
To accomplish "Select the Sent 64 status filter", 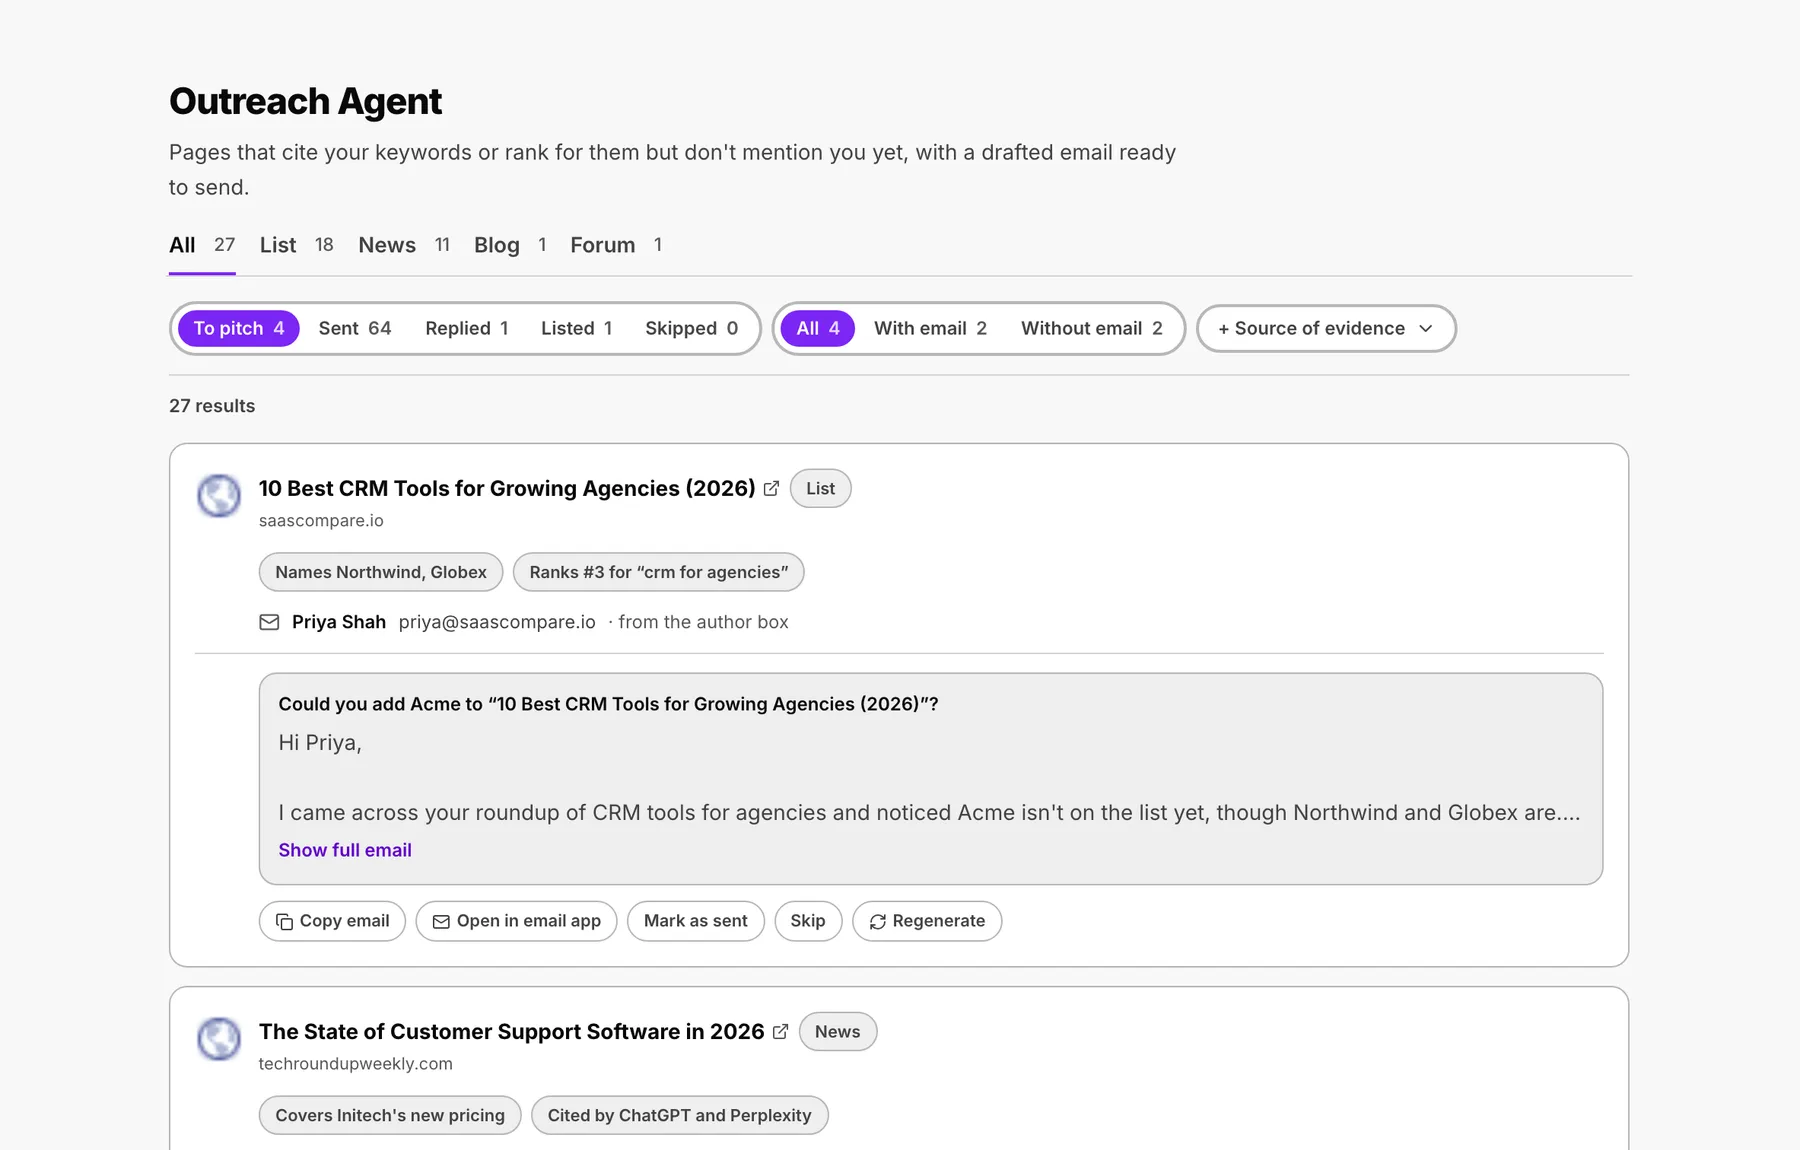I will pyautogui.click(x=355, y=328).
